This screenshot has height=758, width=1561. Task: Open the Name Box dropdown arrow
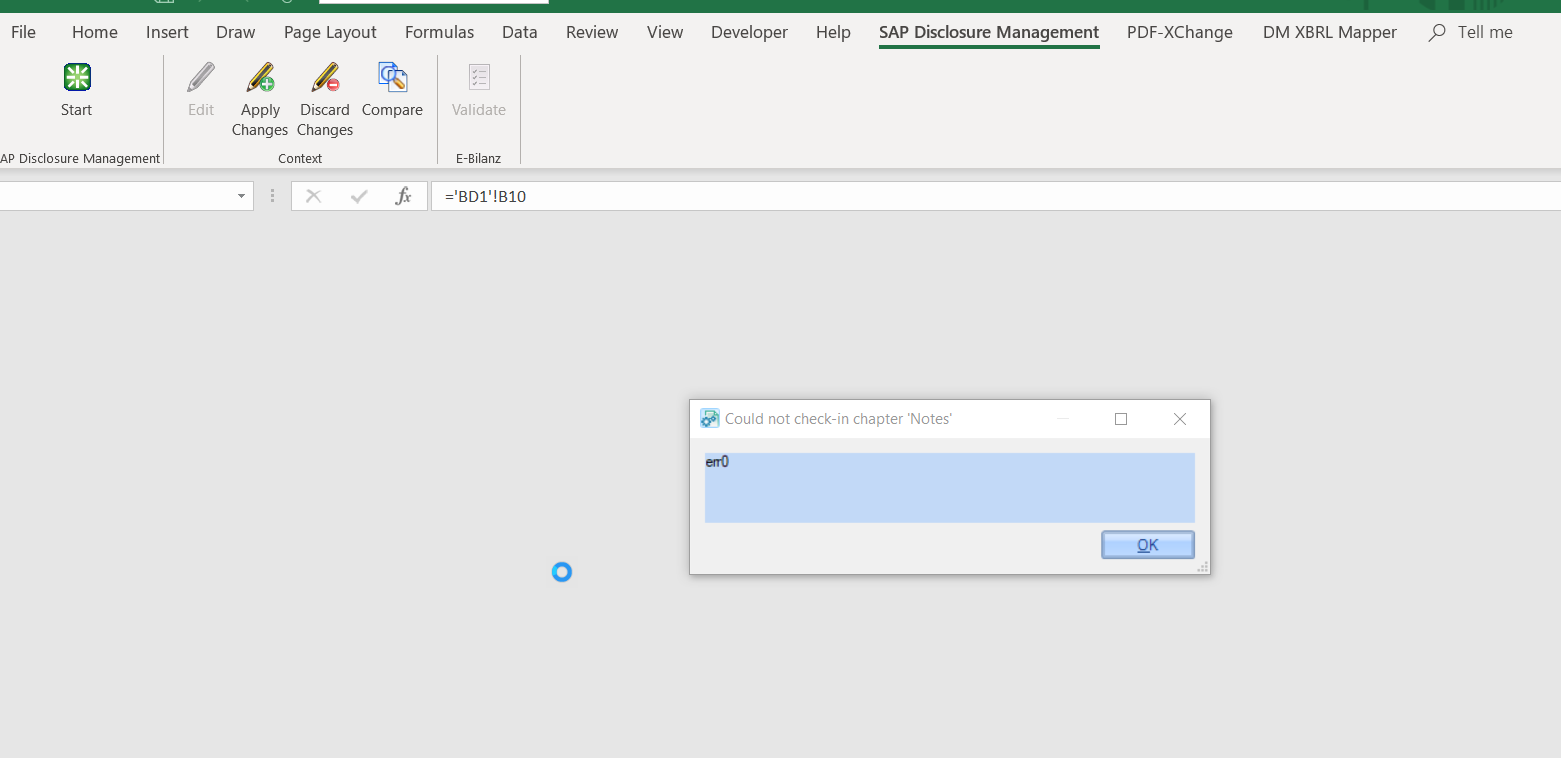click(241, 196)
